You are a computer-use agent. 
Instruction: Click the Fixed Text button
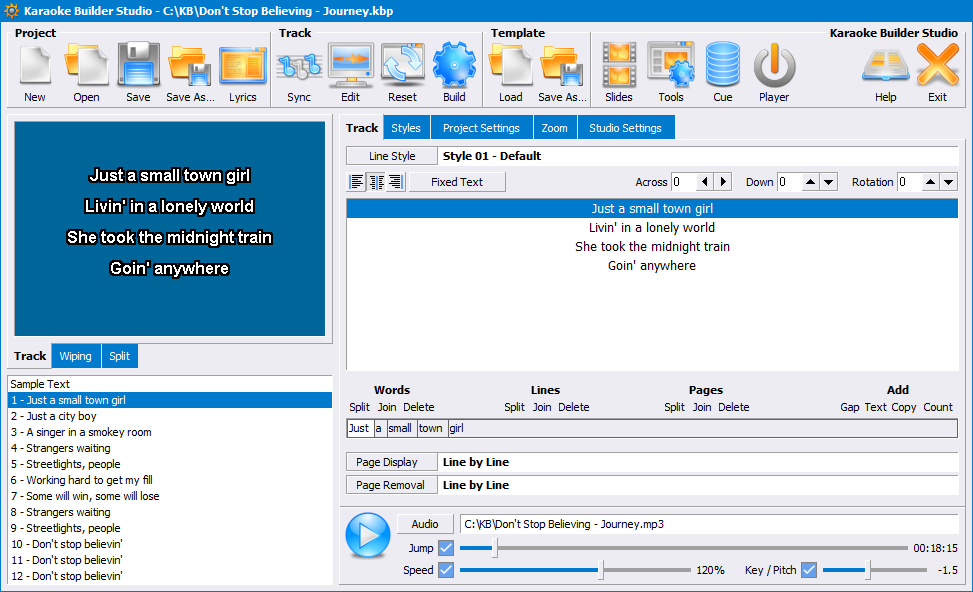coord(457,182)
